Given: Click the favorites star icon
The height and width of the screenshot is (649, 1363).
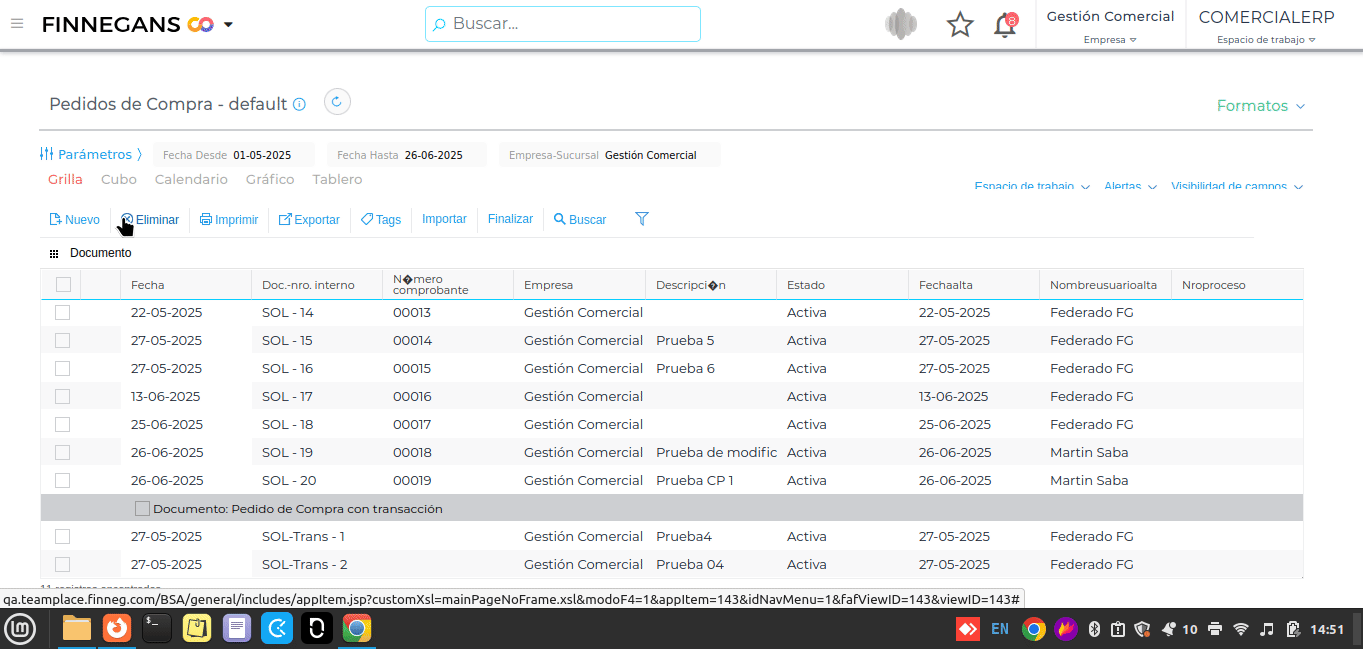Looking at the screenshot, I should tap(960, 25).
